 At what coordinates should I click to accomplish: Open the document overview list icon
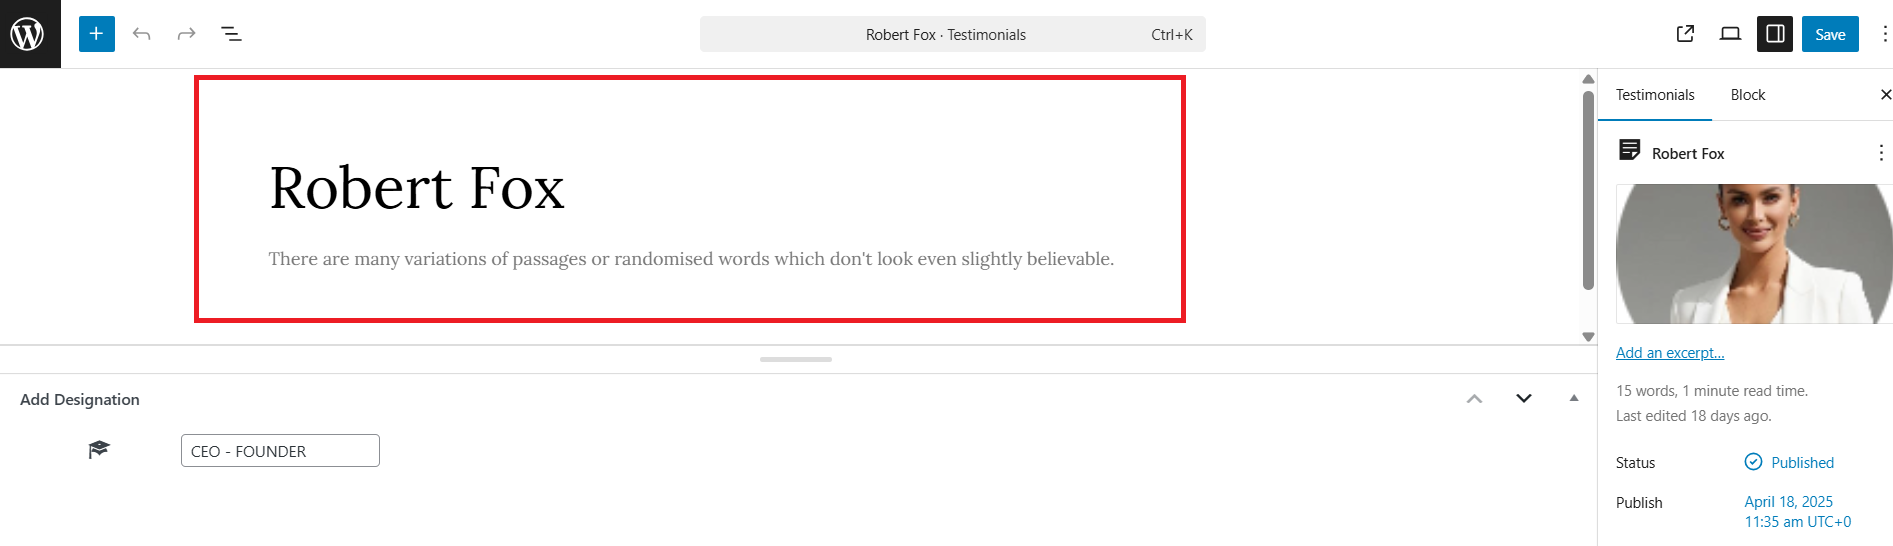231,34
